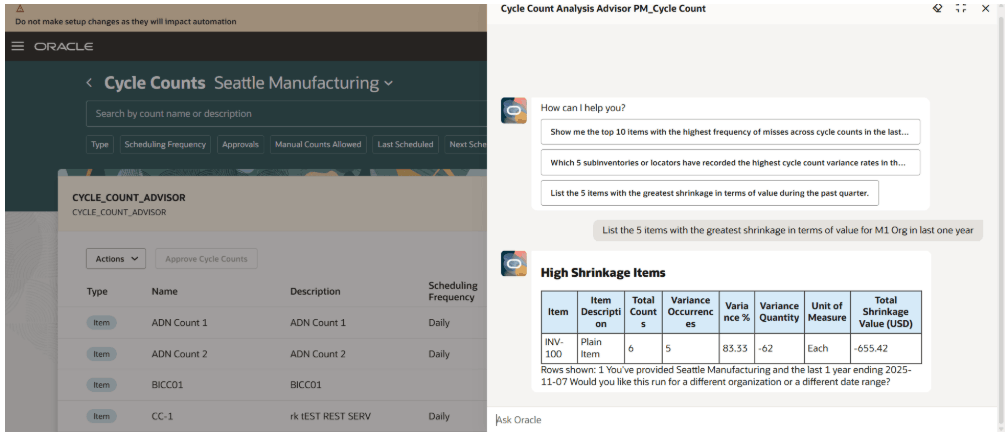
Task: Open the hamburger navigation menu
Action: [17, 46]
